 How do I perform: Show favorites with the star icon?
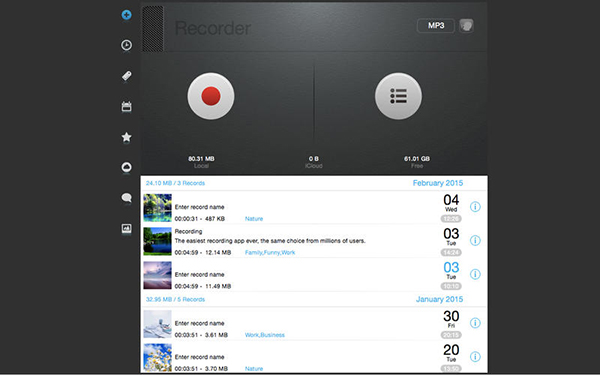click(126, 137)
